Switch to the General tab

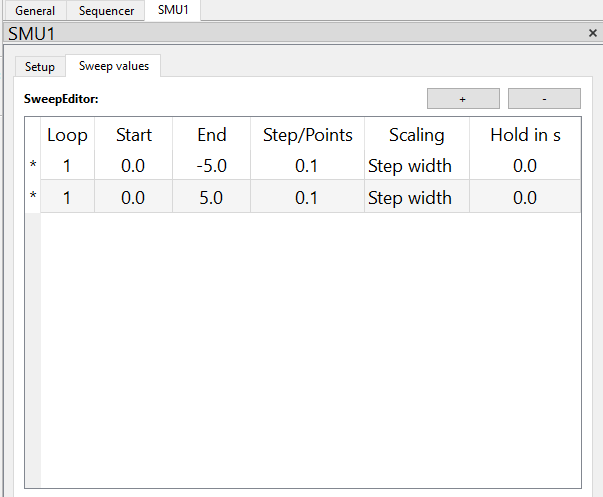point(35,10)
